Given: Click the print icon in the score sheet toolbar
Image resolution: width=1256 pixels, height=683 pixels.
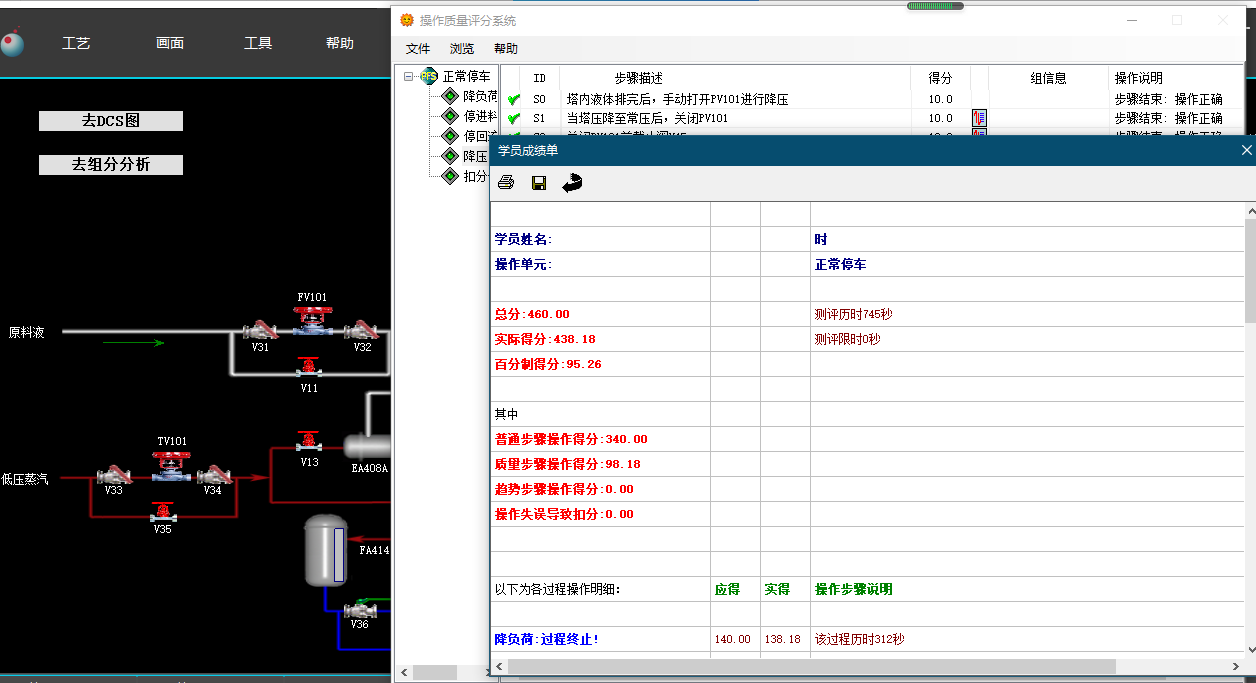Looking at the screenshot, I should click(506, 182).
